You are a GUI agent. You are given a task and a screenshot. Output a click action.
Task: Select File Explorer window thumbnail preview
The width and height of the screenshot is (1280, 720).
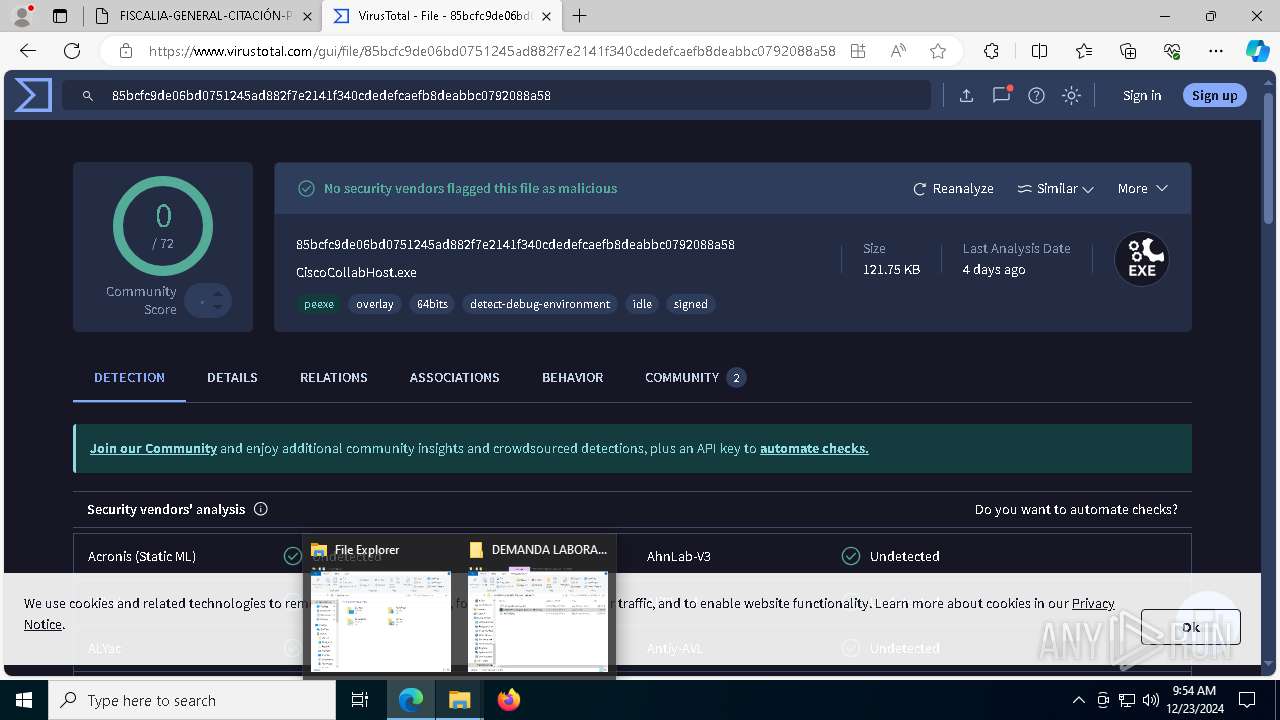[380, 620]
